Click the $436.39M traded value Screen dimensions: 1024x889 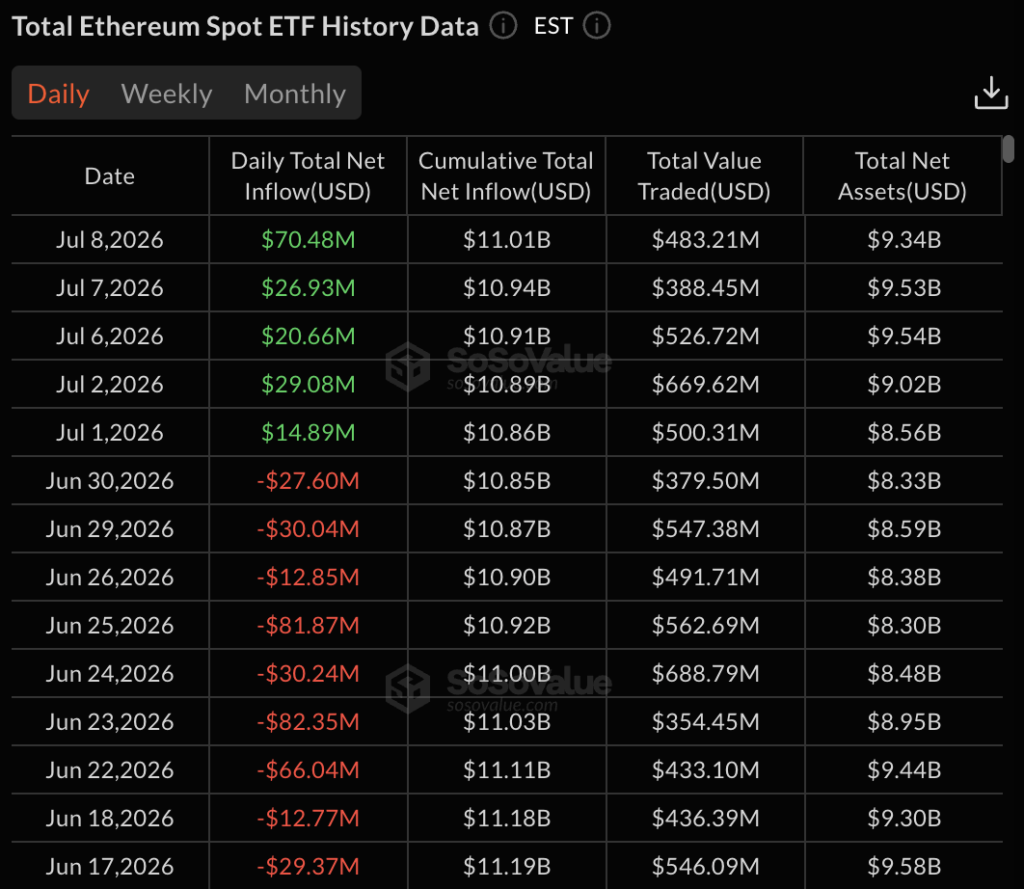705,819
